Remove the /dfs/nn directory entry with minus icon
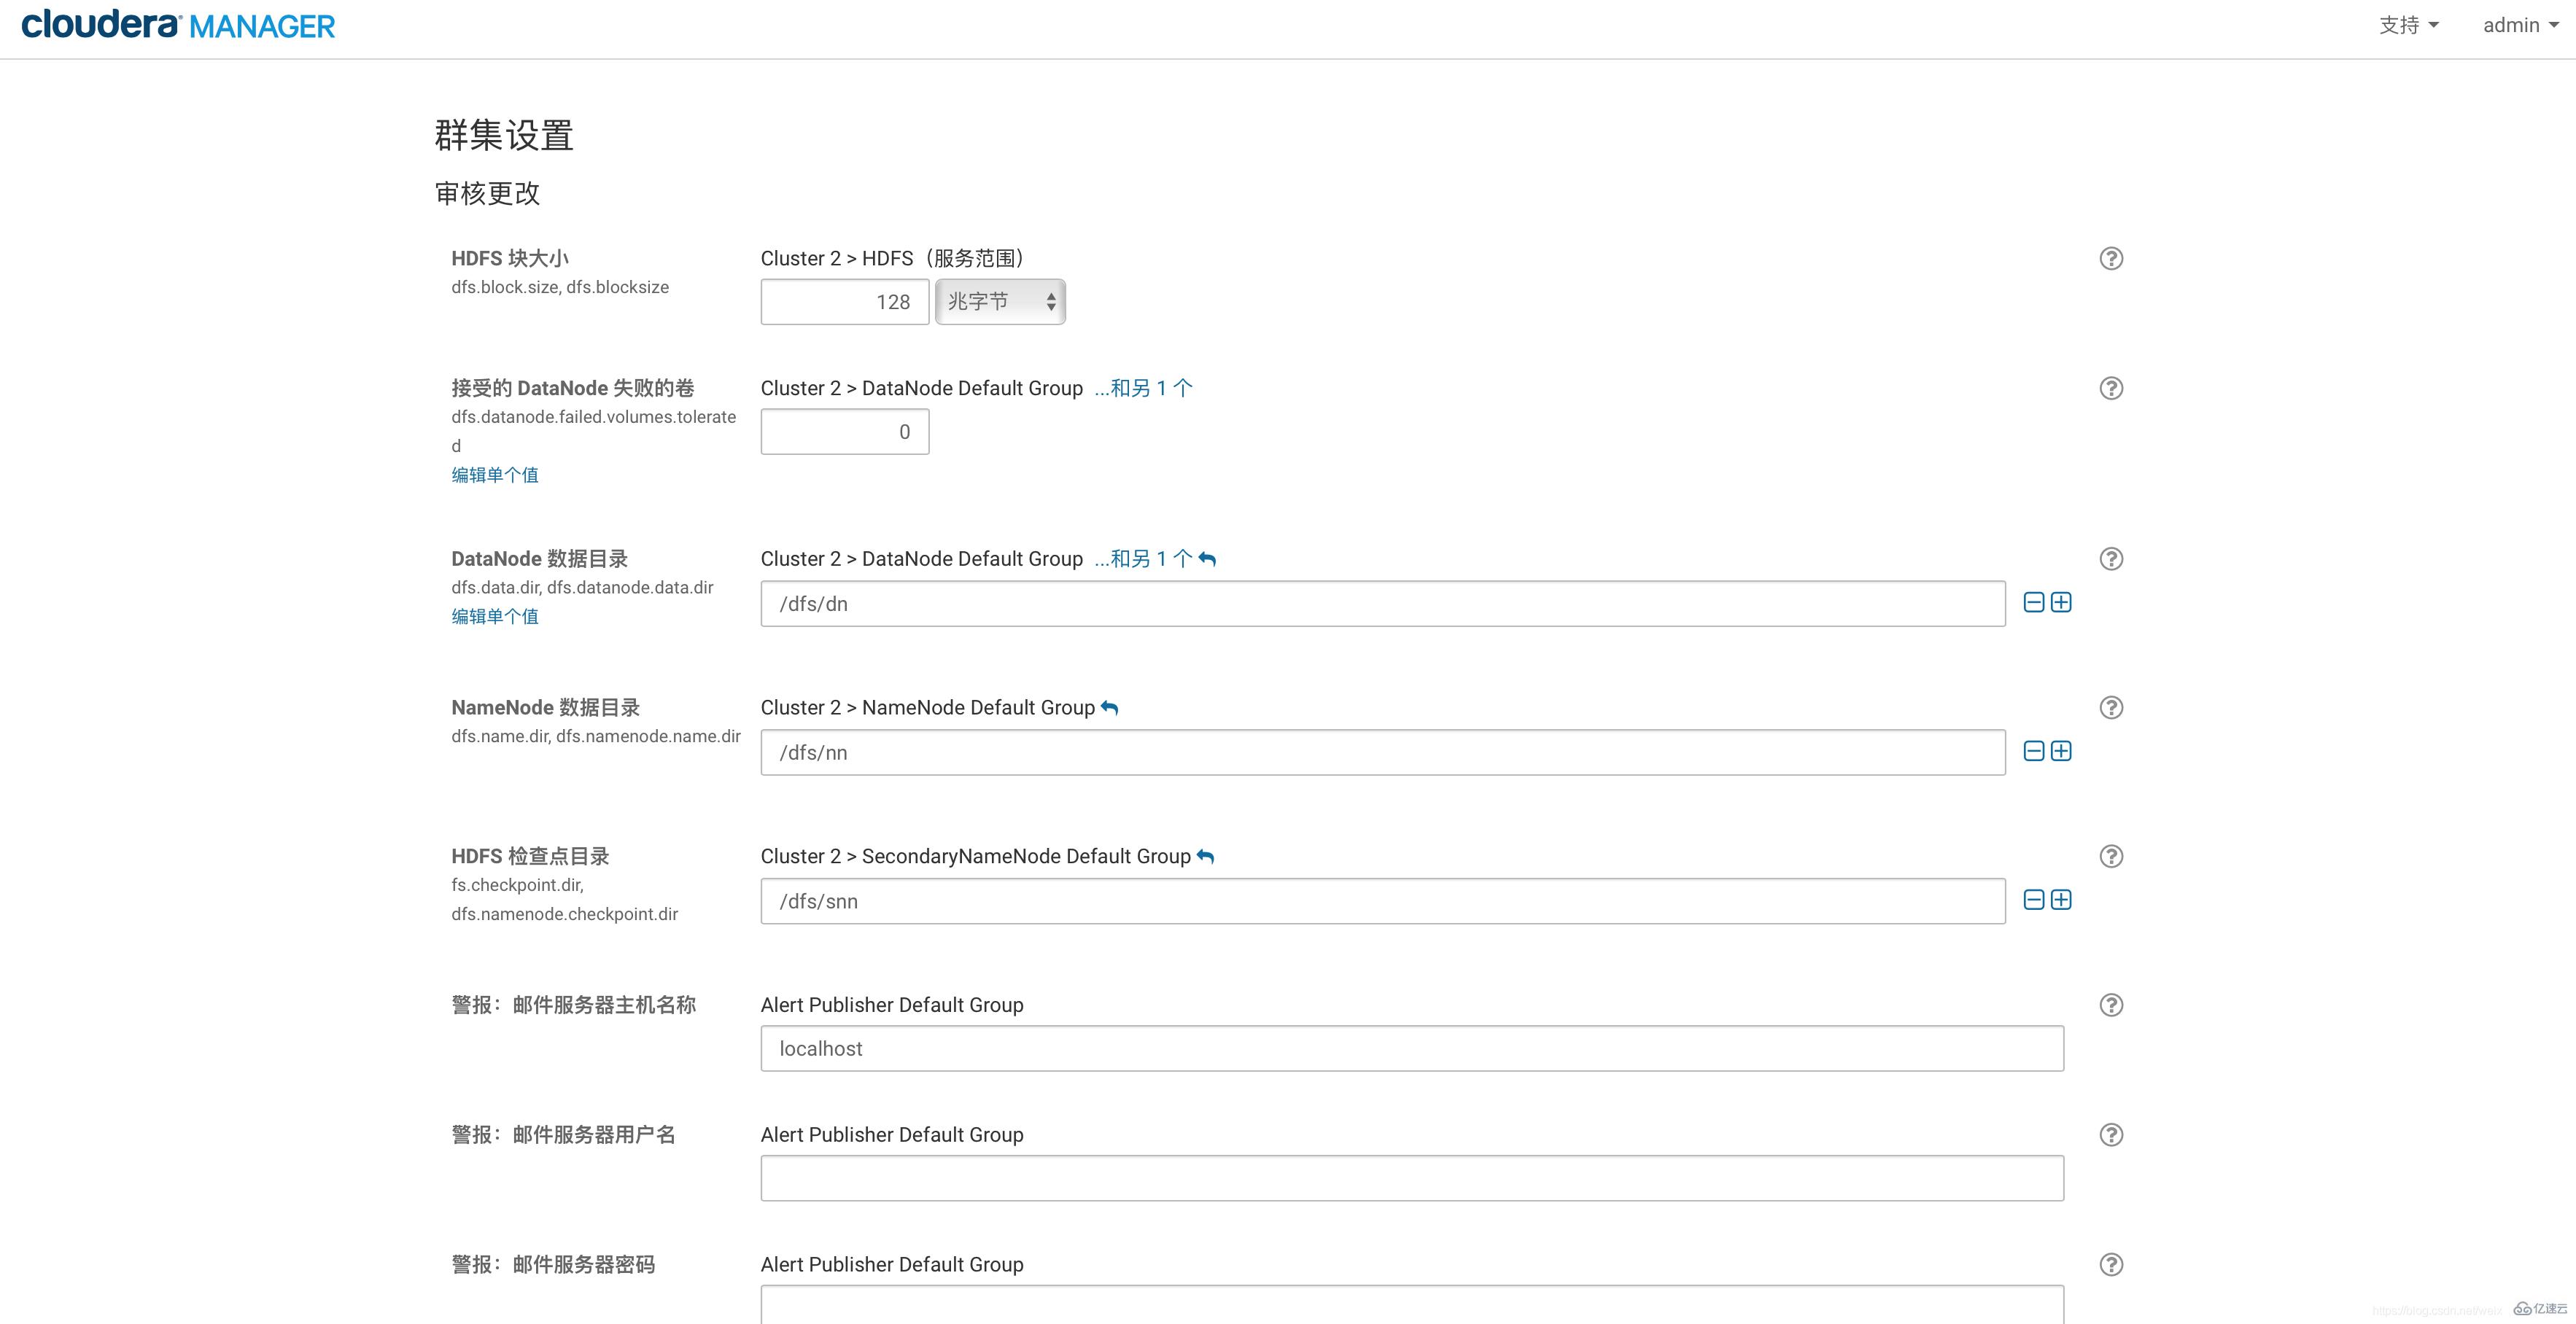The image size is (2576, 1324). click(x=2034, y=751)
